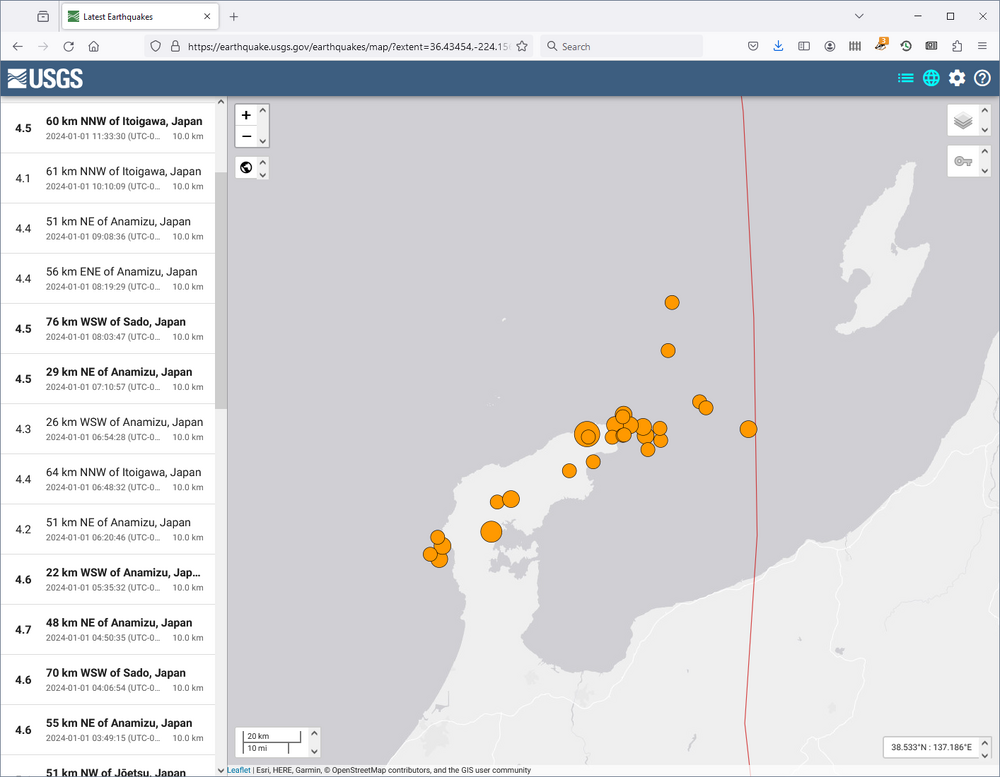Open the help question mark icon
The height and width of the screenshot is (777, 1000).
(x=982, y=78)
